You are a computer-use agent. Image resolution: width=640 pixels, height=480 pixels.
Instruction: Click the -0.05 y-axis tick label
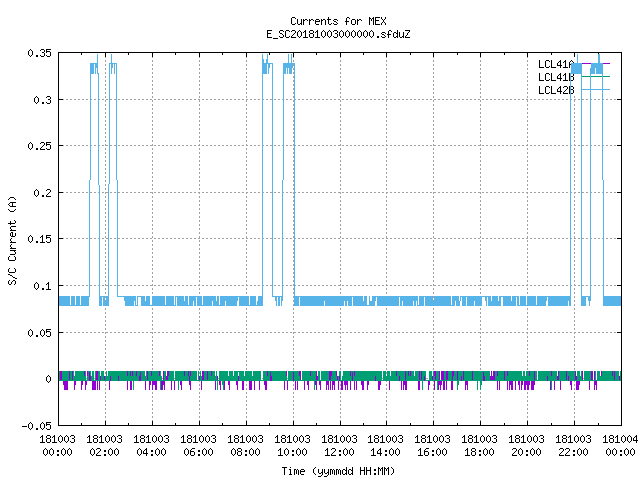(37, 426)
